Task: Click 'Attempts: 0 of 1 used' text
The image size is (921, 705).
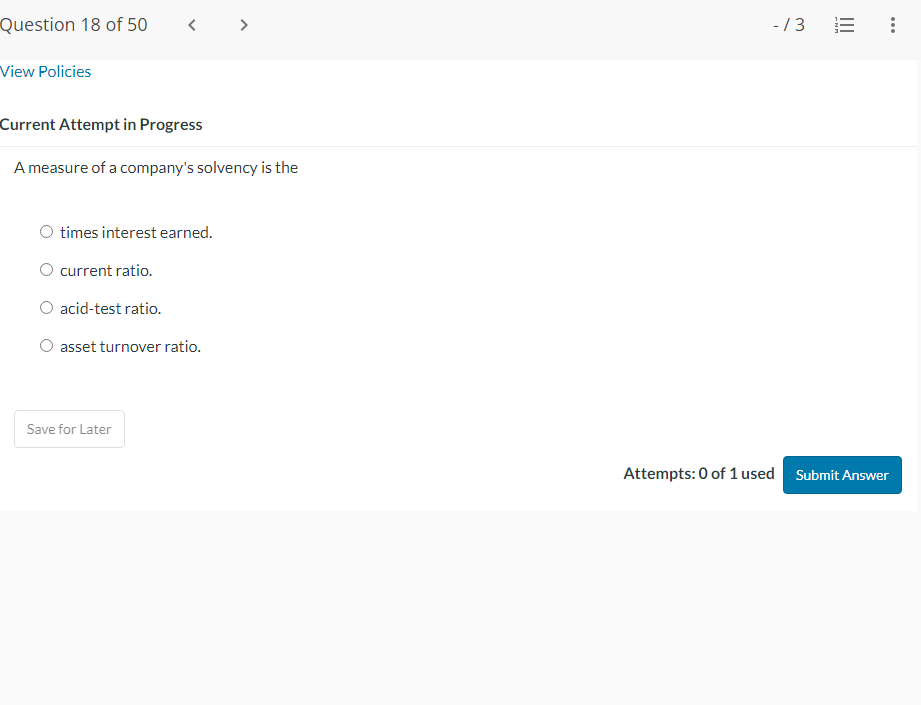Action: pos(698,474)
